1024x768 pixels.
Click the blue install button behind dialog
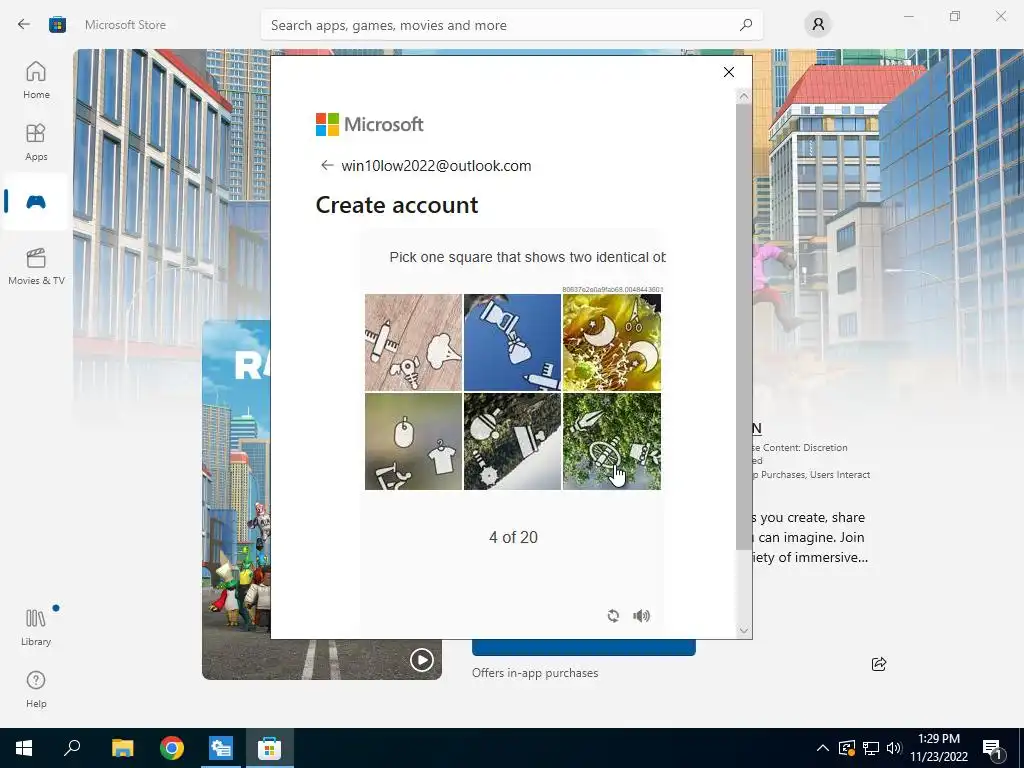click(x=583, y=647)
